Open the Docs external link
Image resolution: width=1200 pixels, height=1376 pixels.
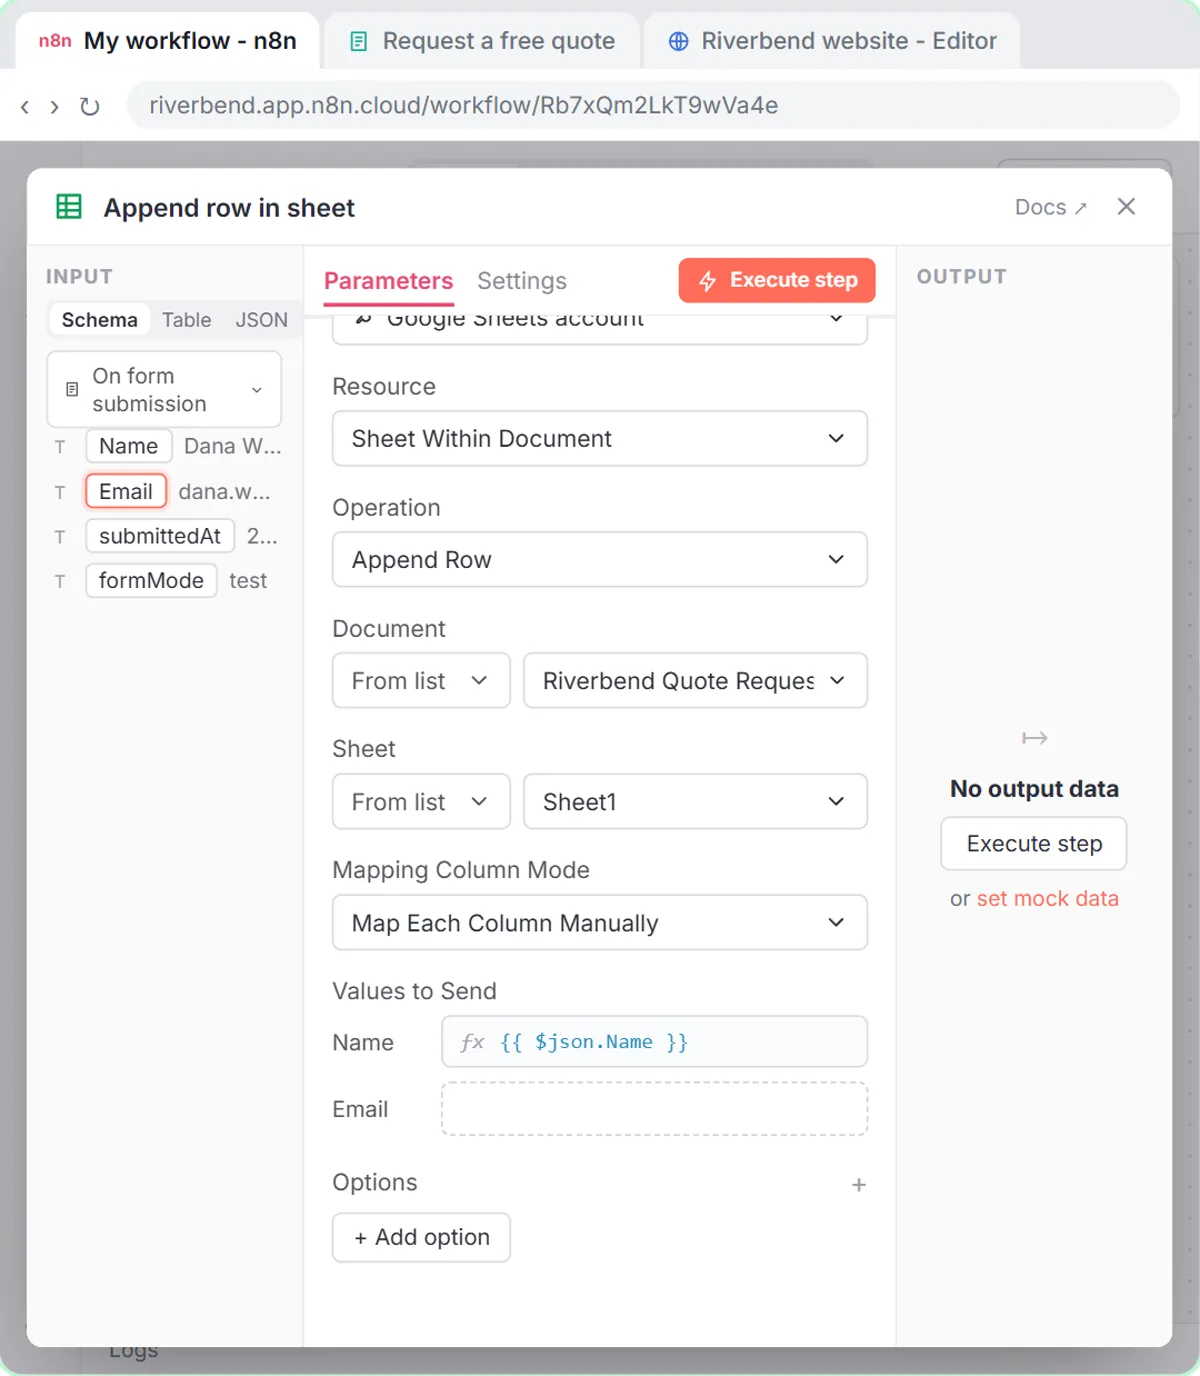pos(1050,207)
